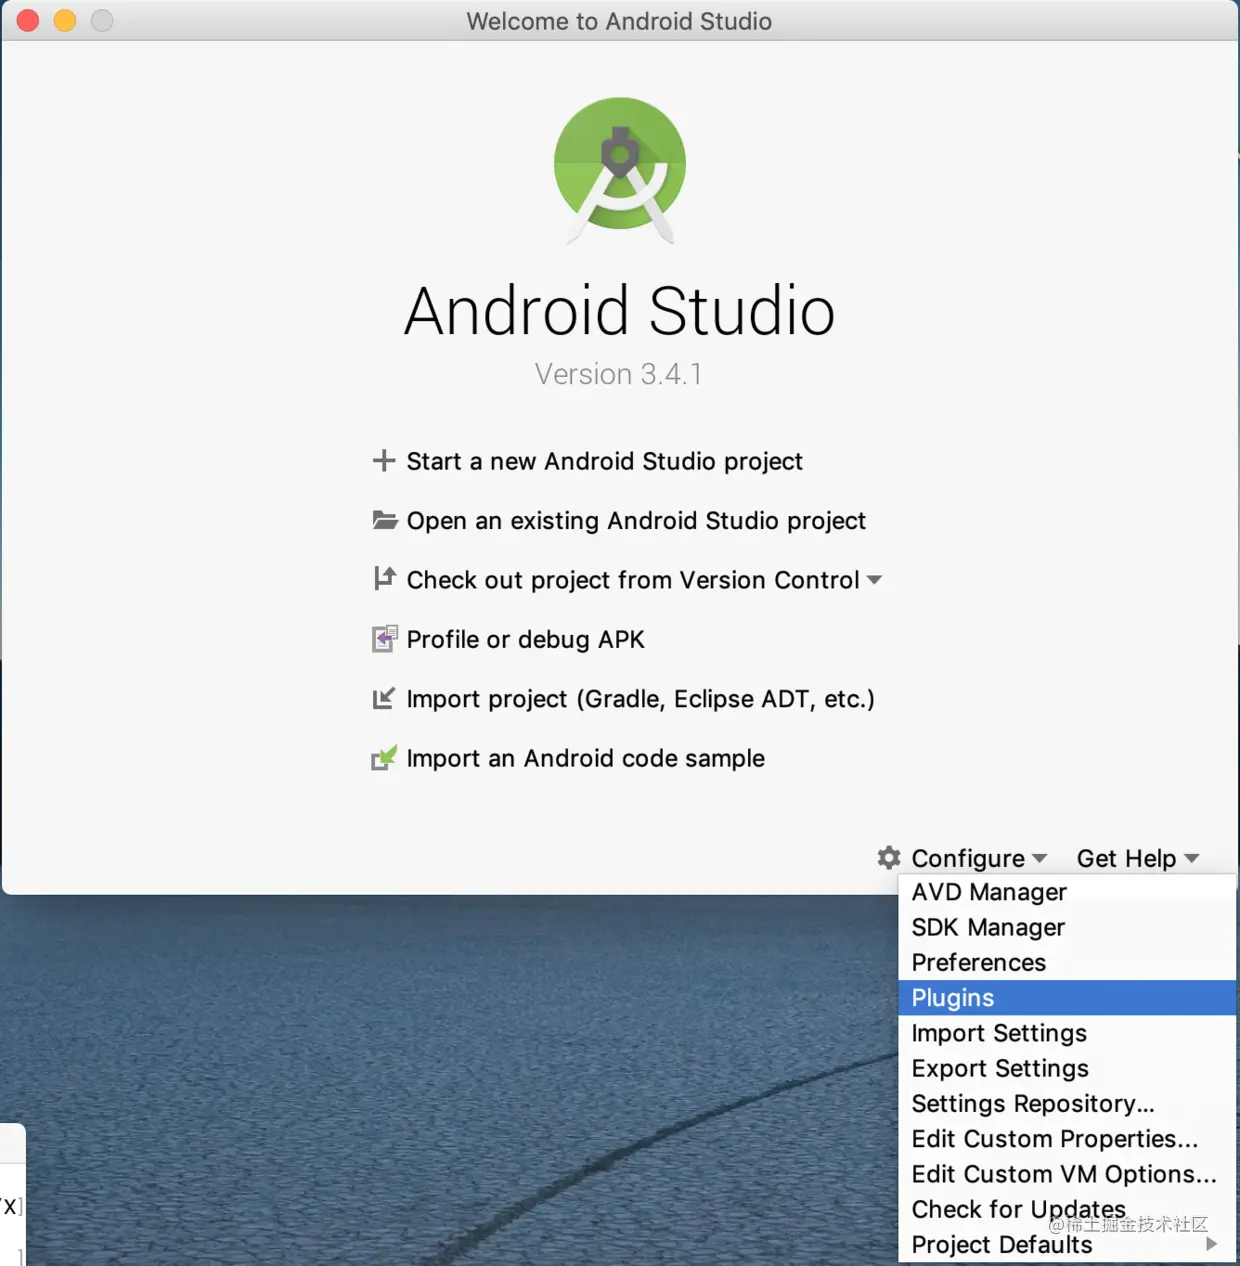Start a new Android Studio project

point(604,461)
